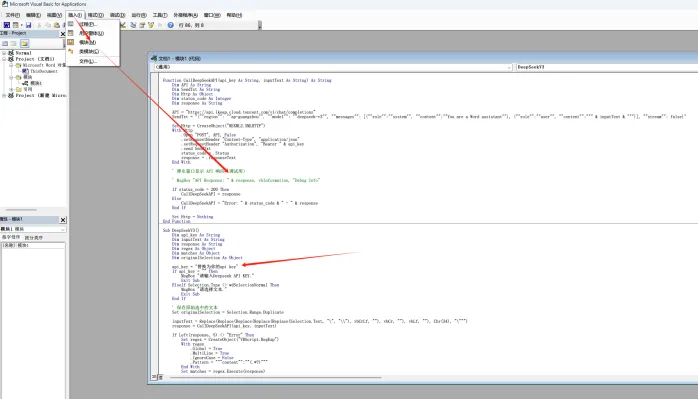
Task: Click the api_key assignment code line
Action: (x=205, y=267)
